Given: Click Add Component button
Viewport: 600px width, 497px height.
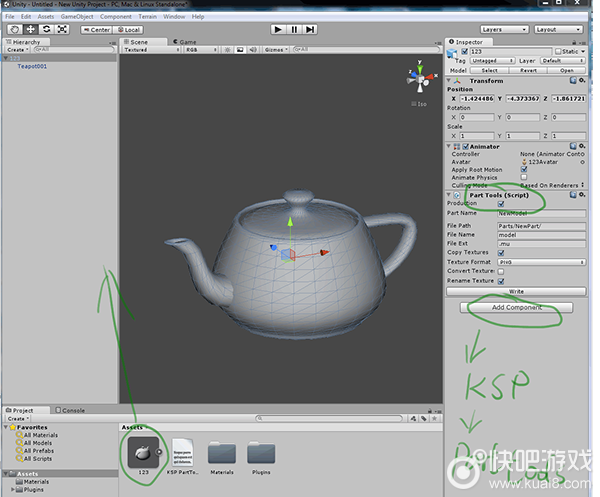Looking at the screenshot, I should (x=517, y=307).
